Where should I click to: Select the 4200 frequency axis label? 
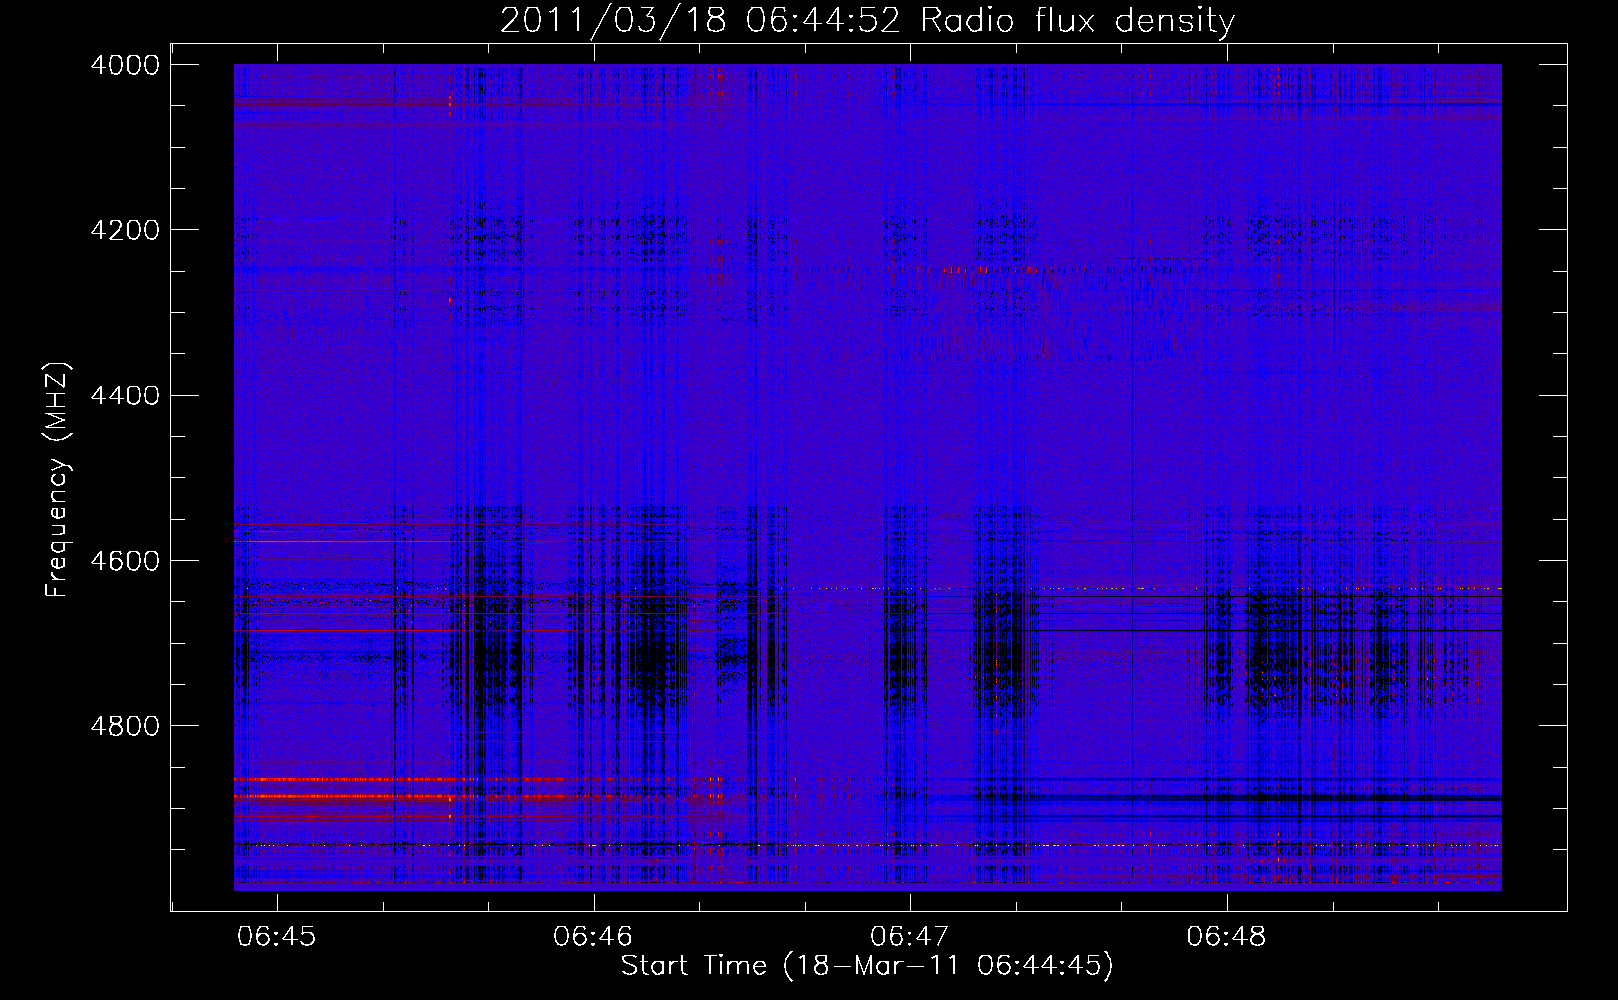coord(125,230)
